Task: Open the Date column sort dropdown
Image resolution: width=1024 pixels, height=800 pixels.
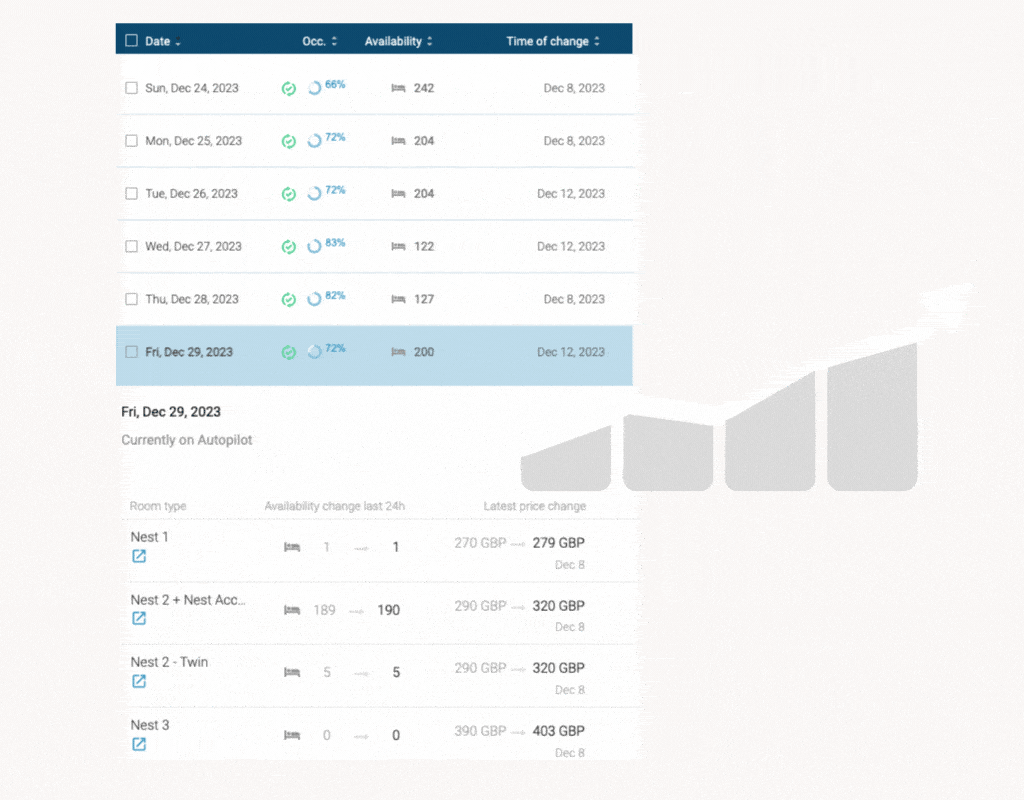Action: click(177, 41)
